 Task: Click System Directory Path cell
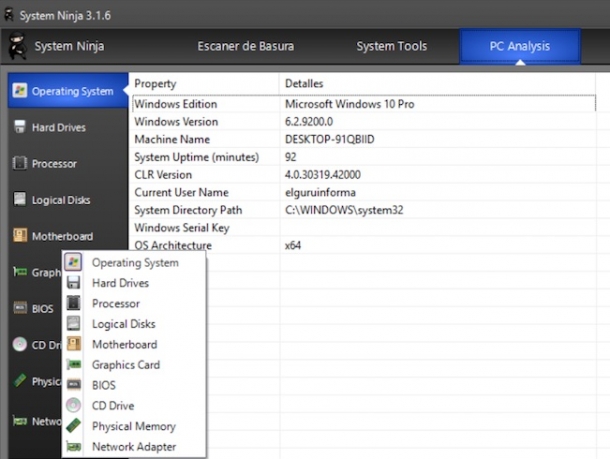point(188,210)
